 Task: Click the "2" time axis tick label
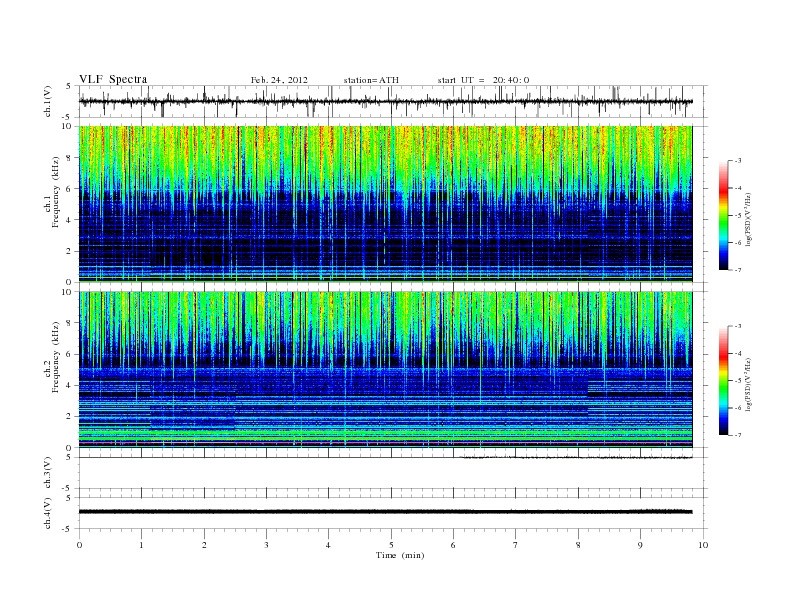coord(204,545)
